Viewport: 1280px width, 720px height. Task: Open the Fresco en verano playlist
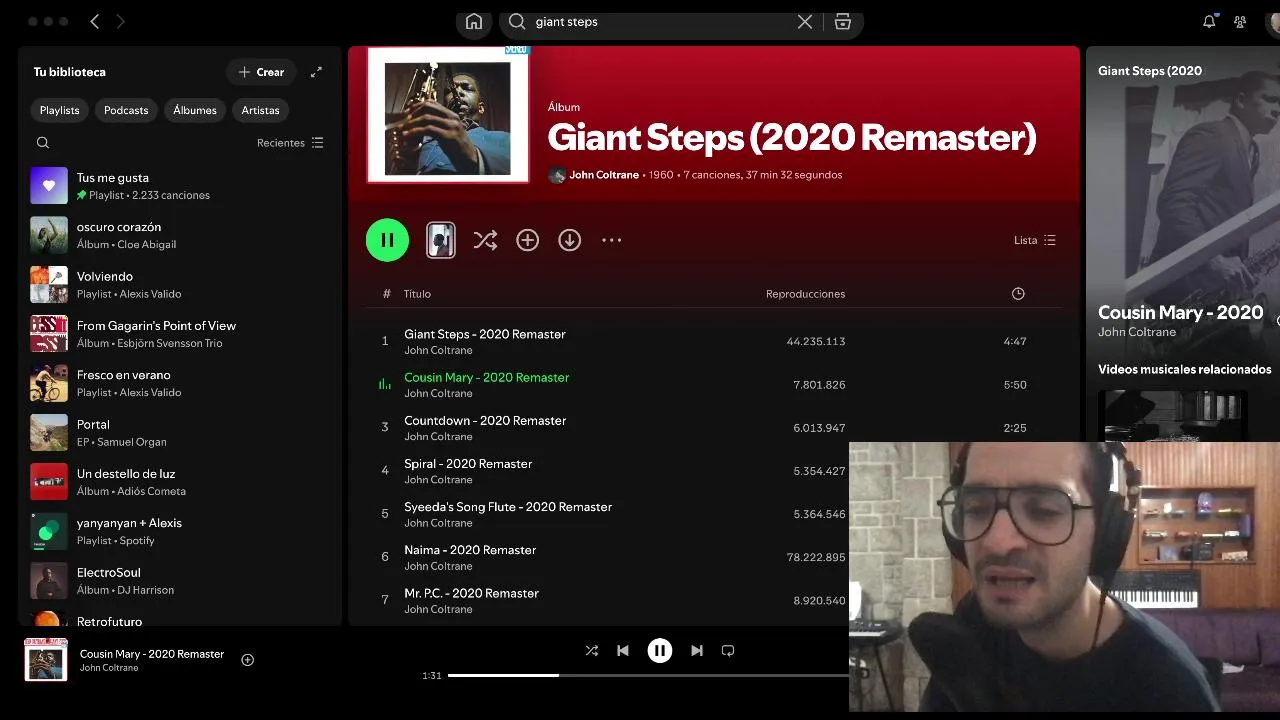click(x=180, y=383)
